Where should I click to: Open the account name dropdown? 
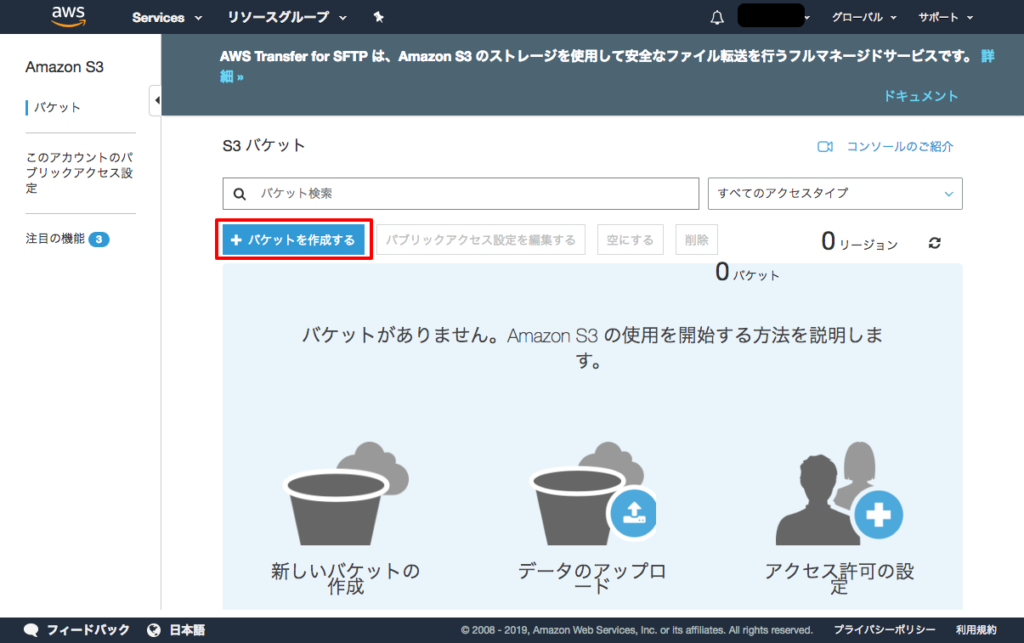click(x=774, y=16)
